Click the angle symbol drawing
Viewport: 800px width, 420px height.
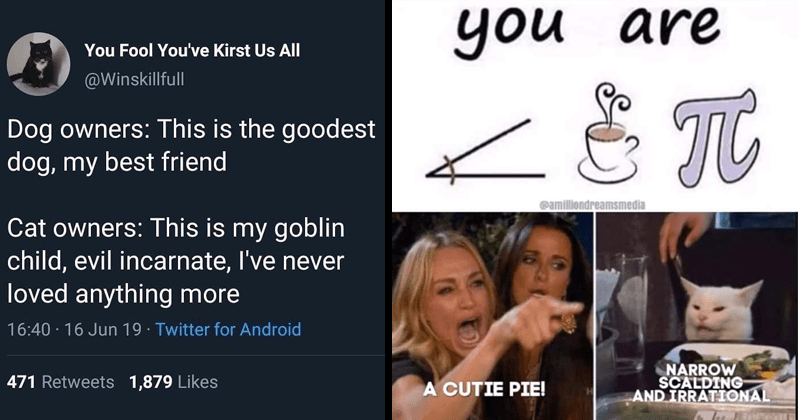pyautogui.click(x=485, y=152)
